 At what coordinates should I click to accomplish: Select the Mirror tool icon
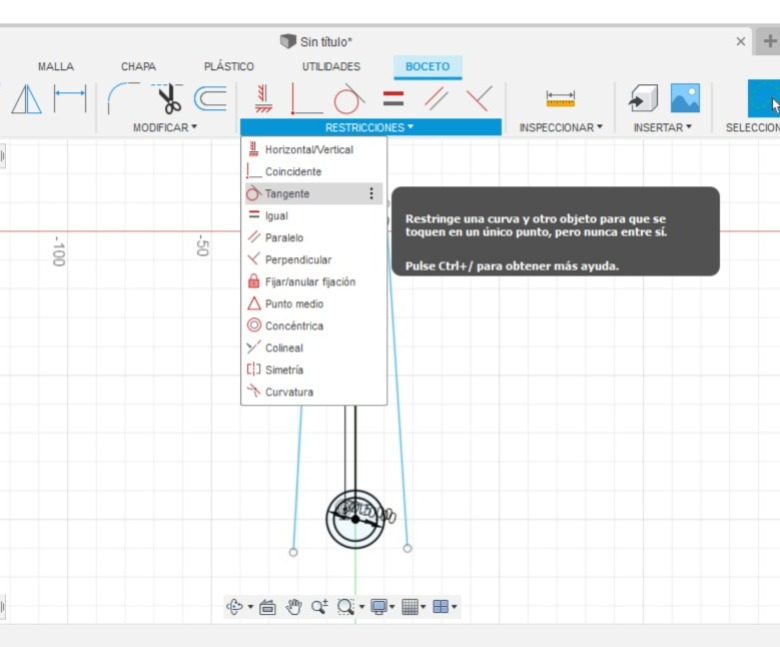[26, 99]
